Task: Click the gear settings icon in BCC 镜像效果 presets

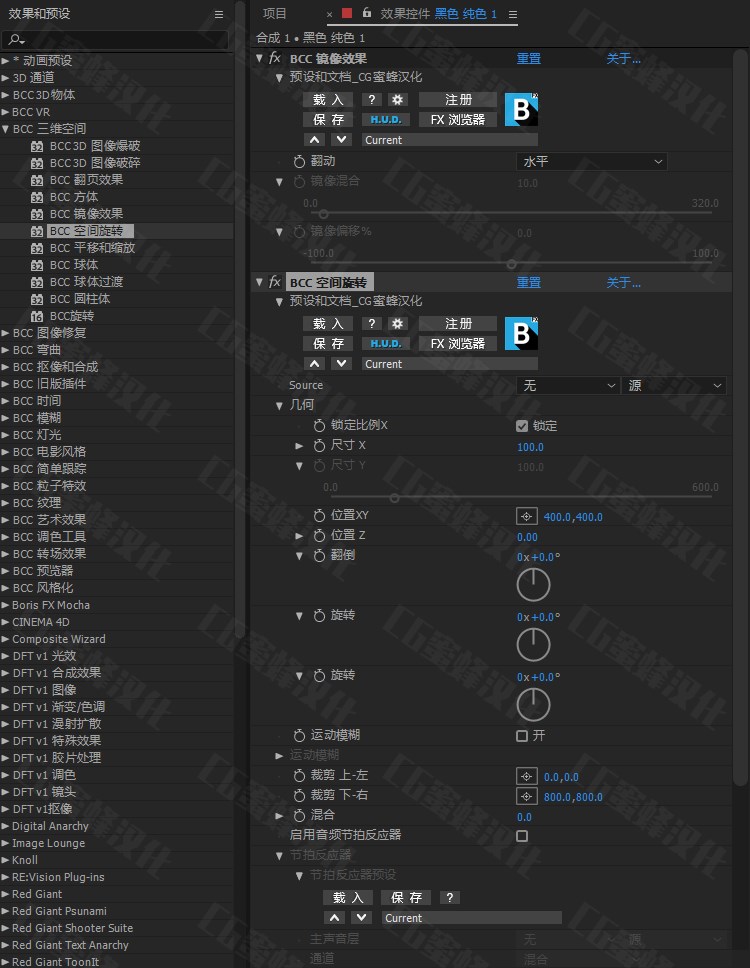Action: coord(398,99)
